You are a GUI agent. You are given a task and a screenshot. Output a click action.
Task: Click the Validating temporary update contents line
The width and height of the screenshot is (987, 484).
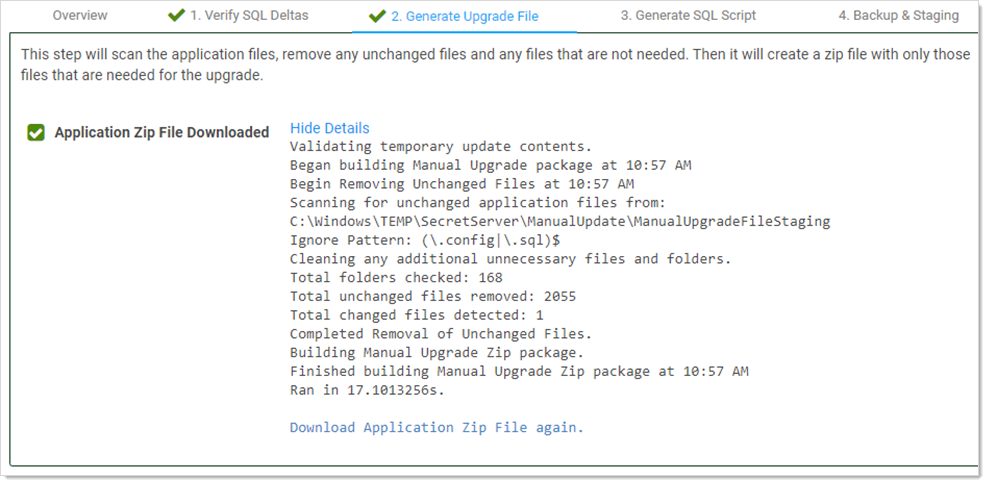pos(440,146)
